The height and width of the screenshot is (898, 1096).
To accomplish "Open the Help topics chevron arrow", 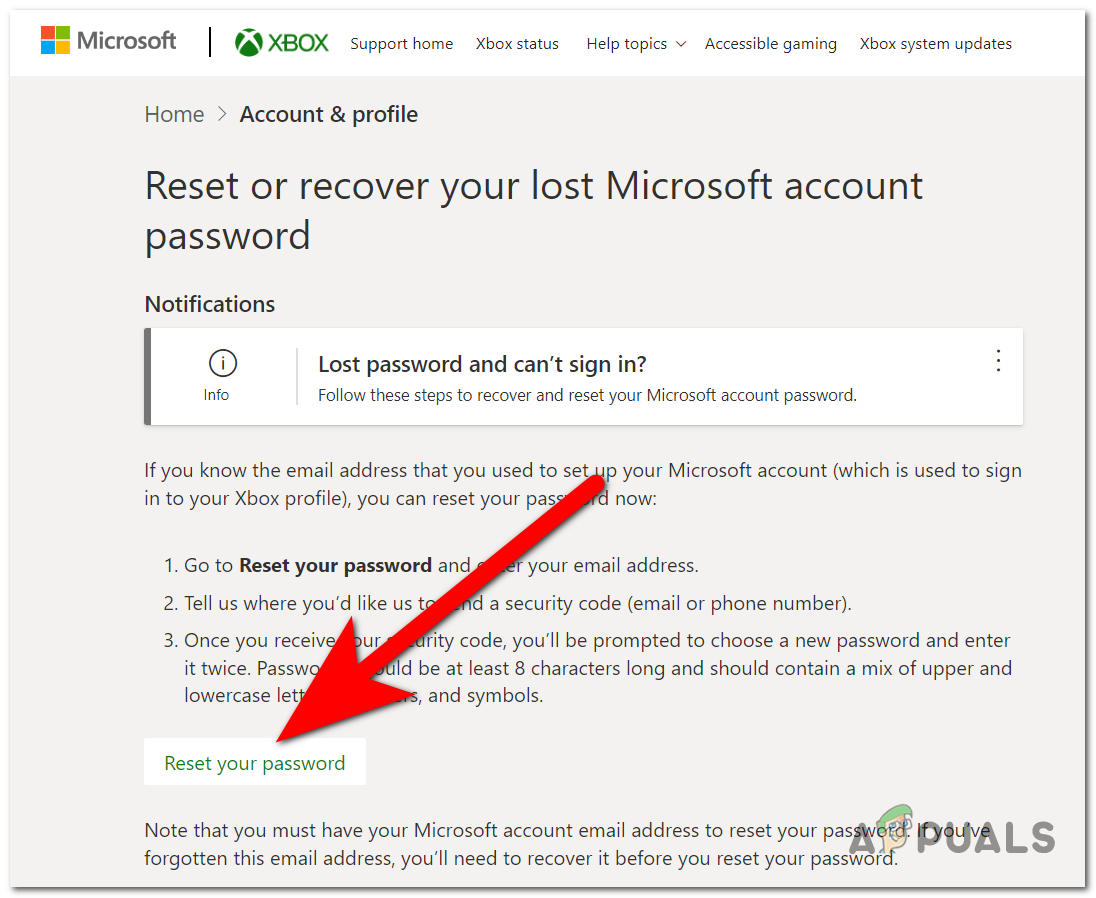I will click(682, 44).
